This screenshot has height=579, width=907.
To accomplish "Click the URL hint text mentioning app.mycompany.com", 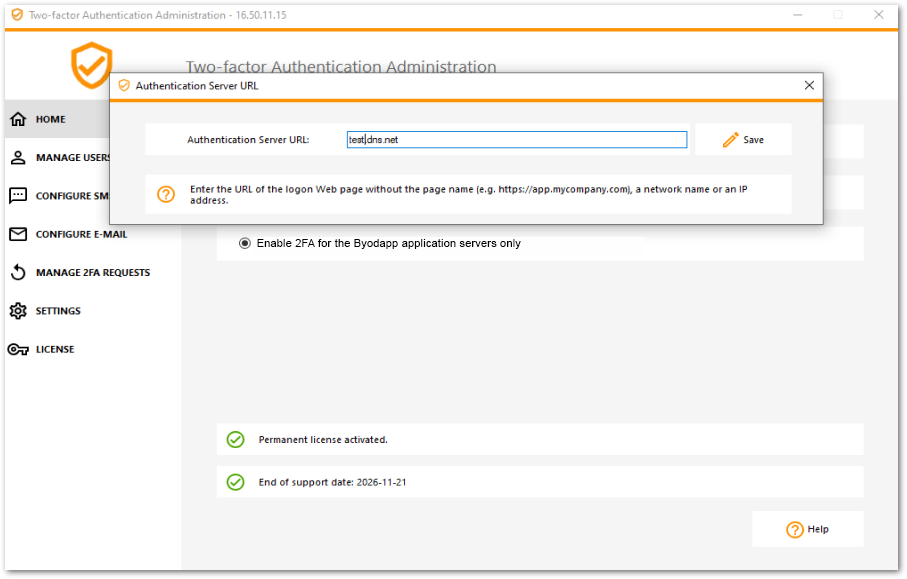I will pos(469,194).
